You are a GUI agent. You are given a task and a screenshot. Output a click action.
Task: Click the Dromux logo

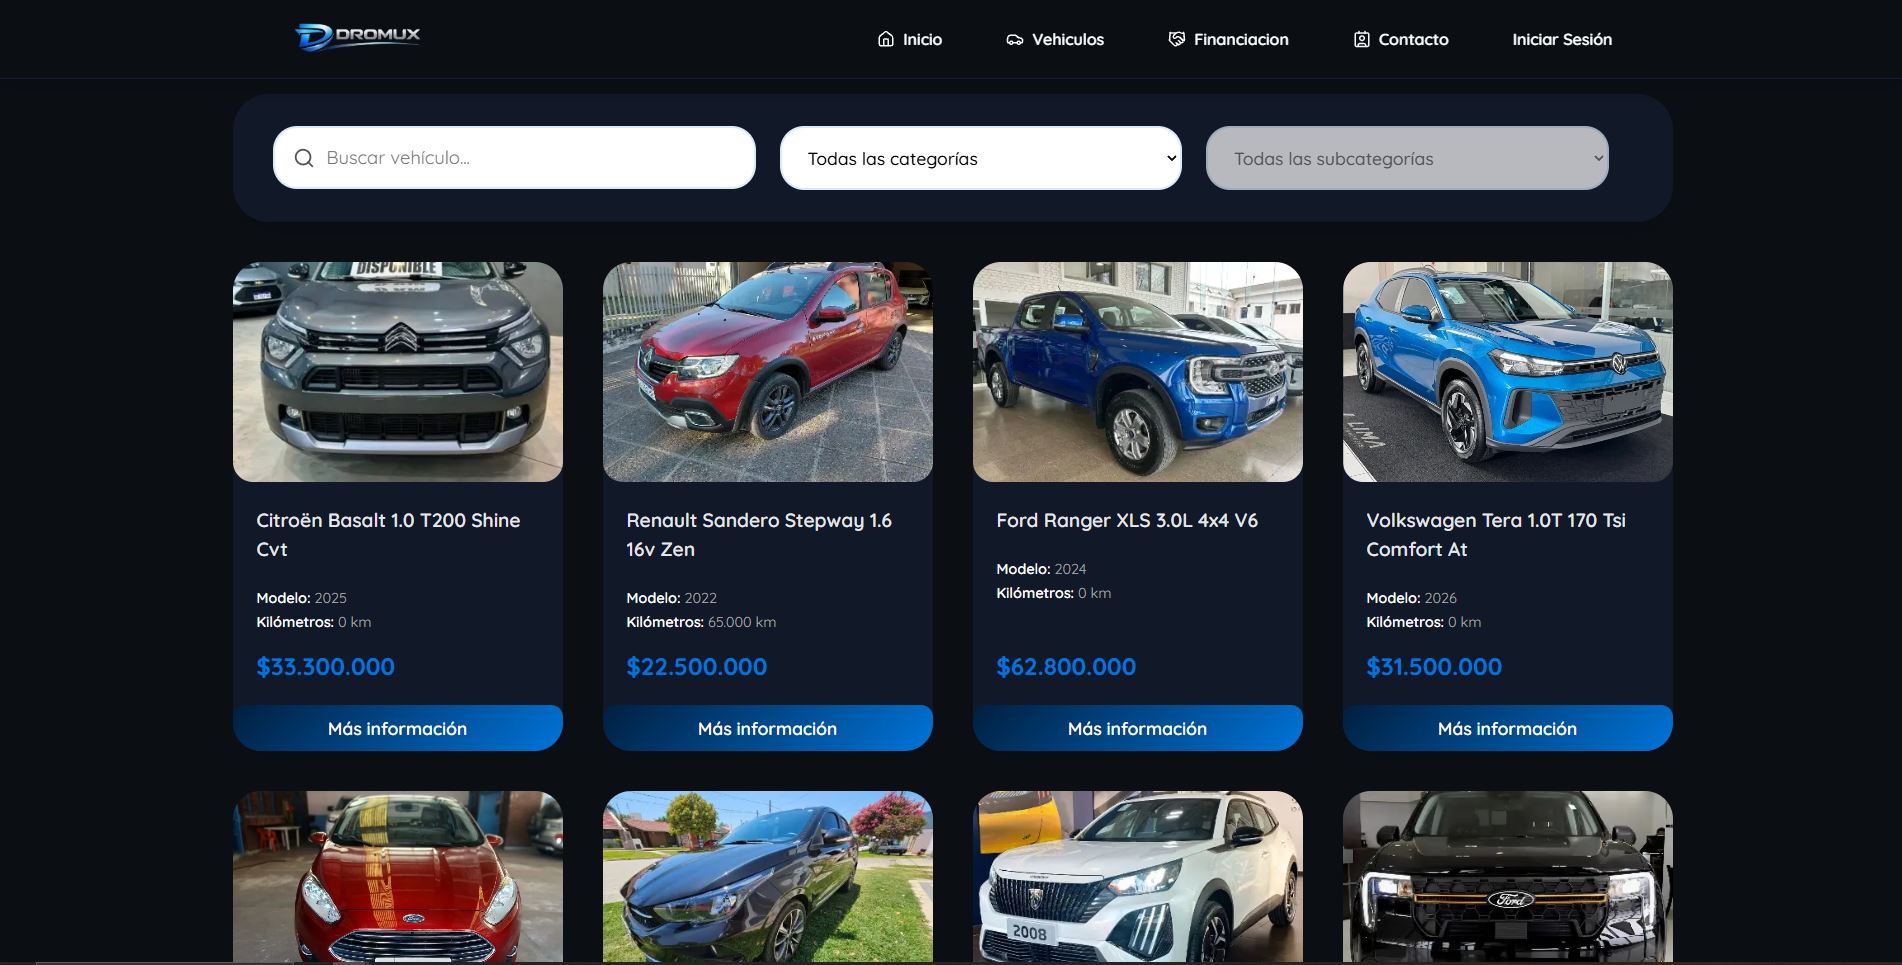(357, 37)
